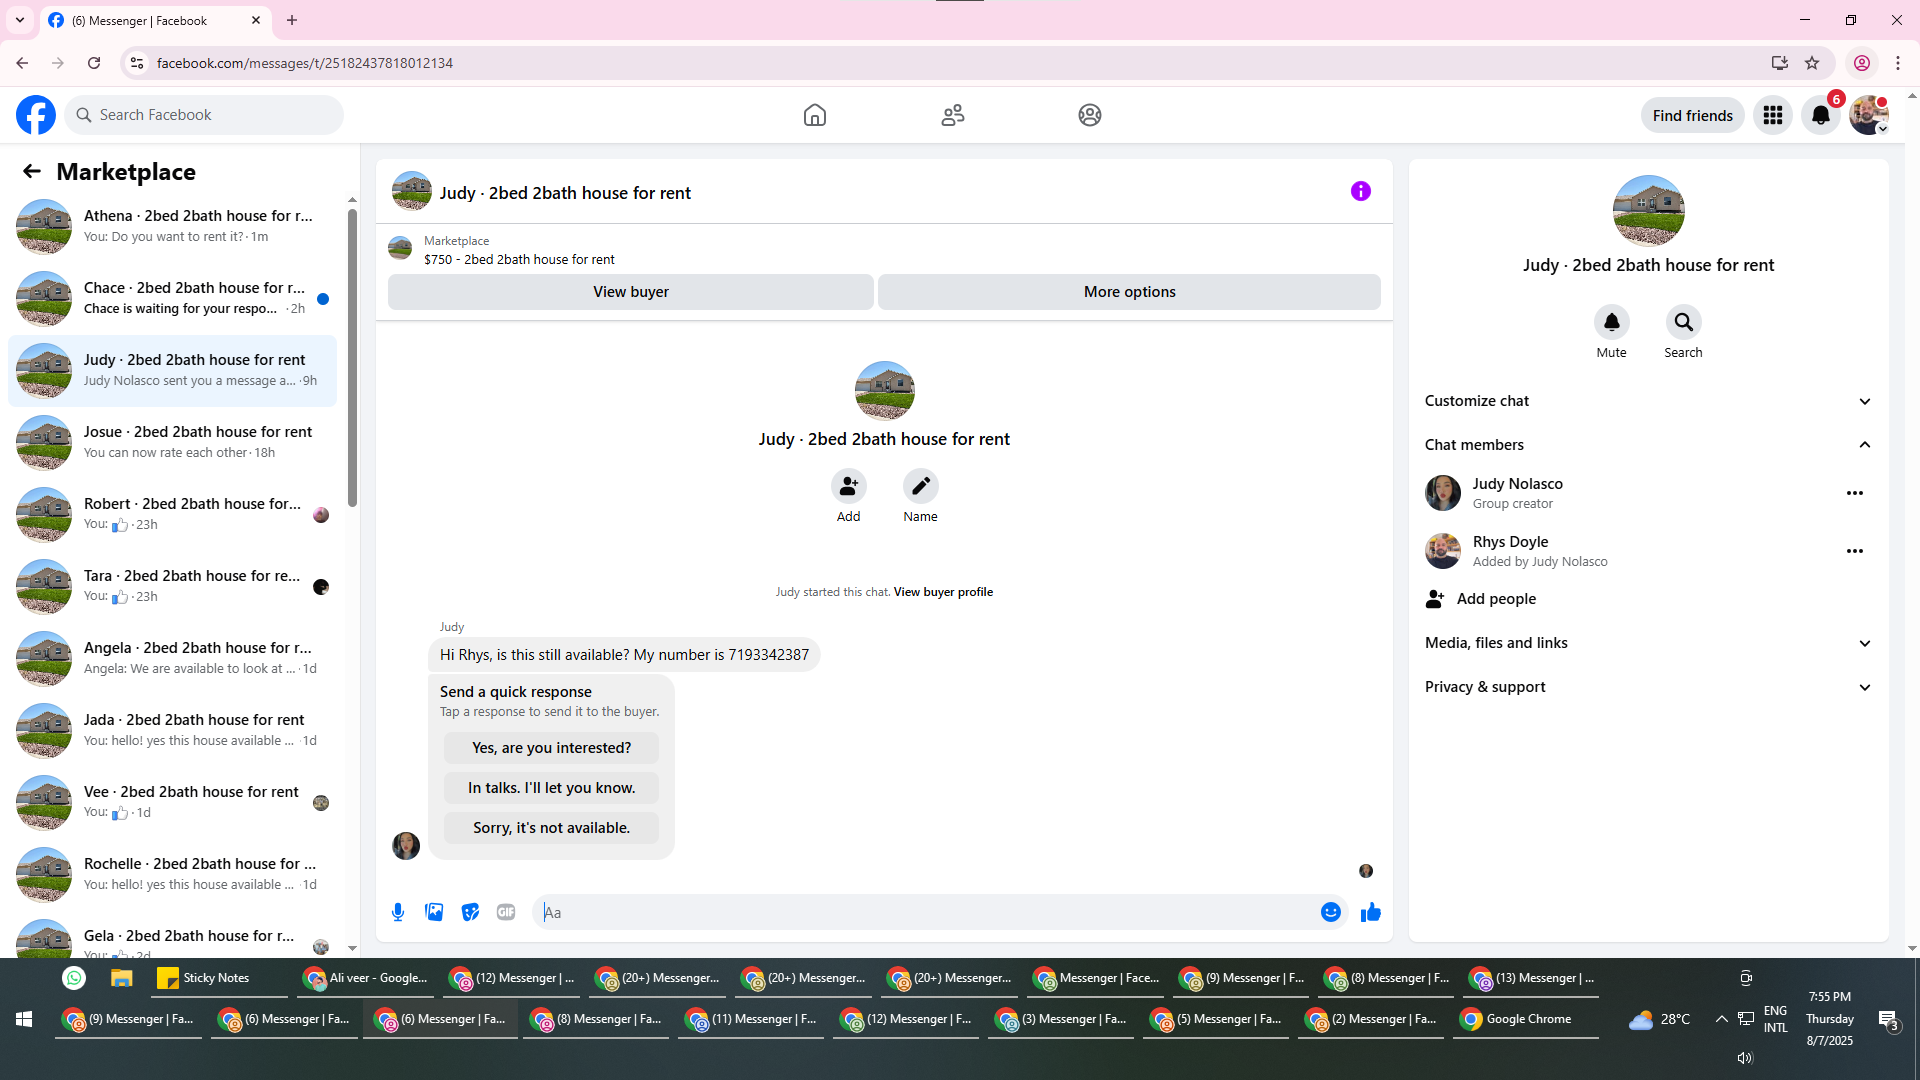Screen dimensions: 1920x1080
Task: Open the Groups icon in top navigation
Action: pyautogui.click(x=1090, y=115)
